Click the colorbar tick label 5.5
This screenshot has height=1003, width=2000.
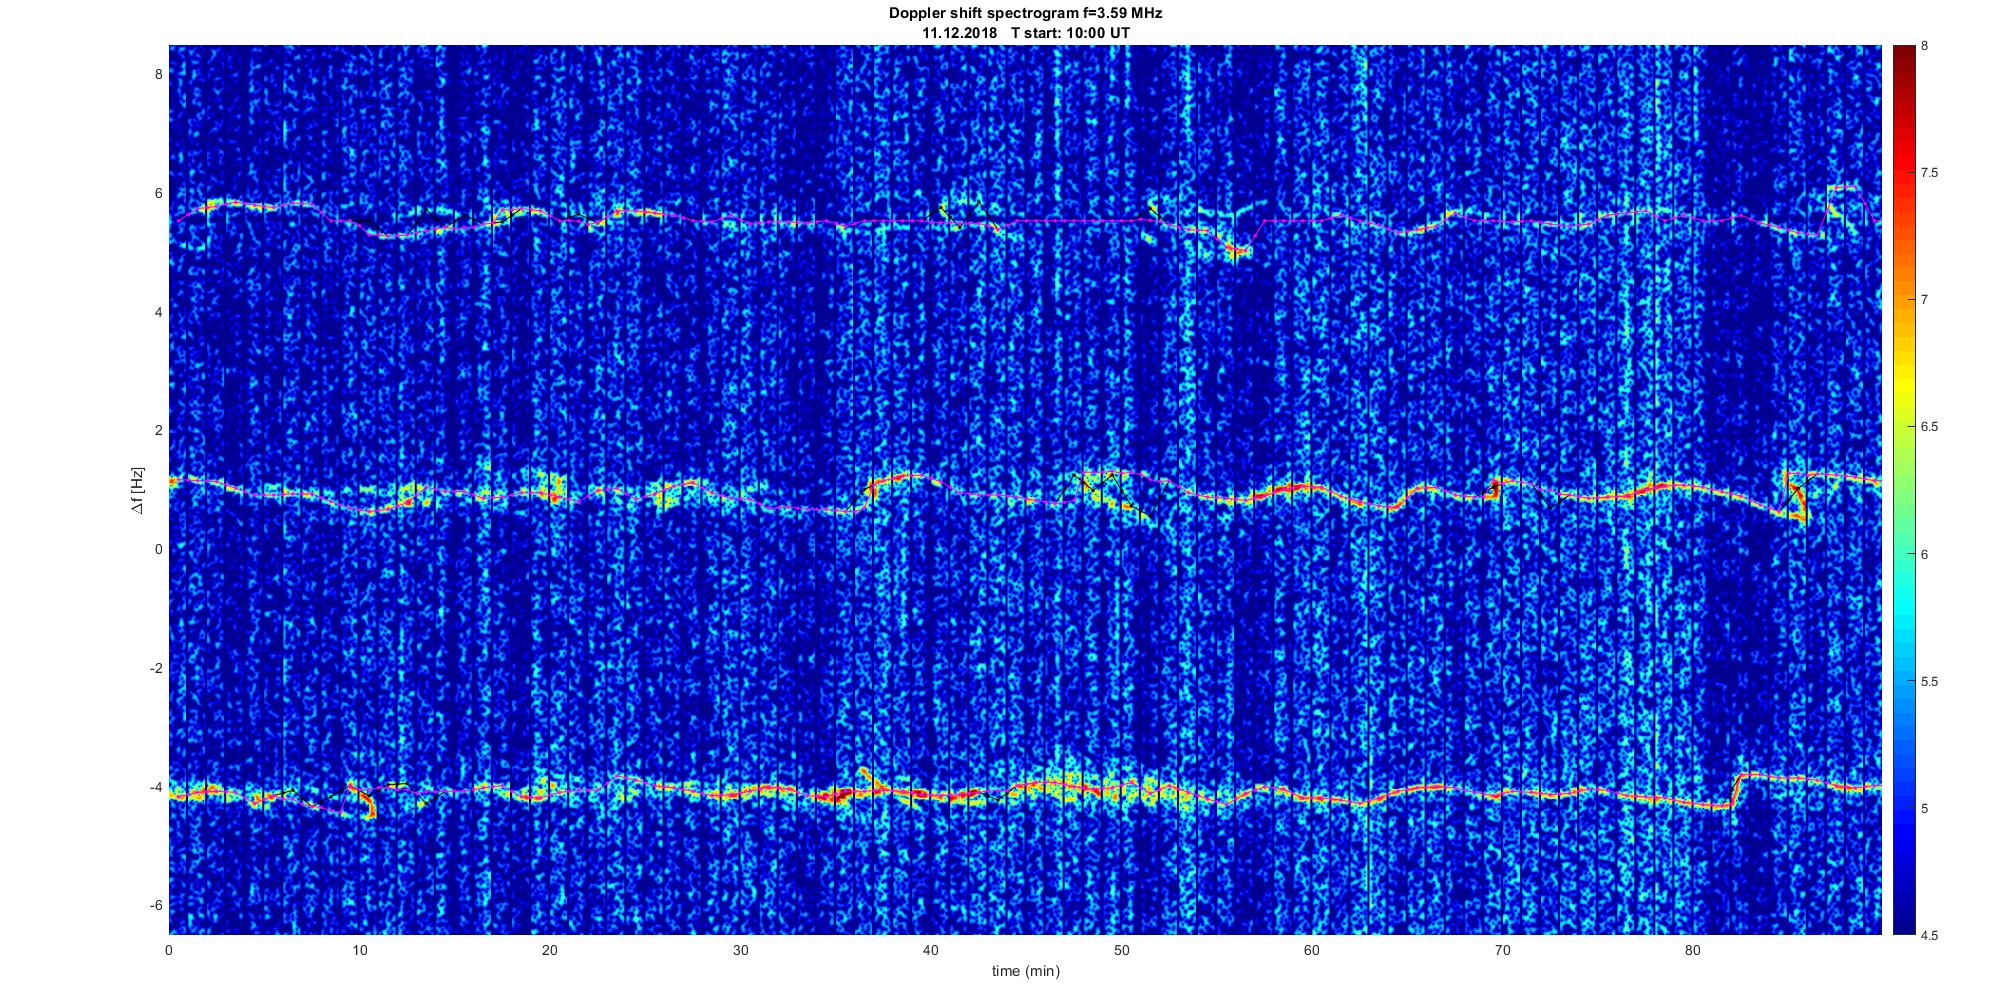(x=1931, y=681)
